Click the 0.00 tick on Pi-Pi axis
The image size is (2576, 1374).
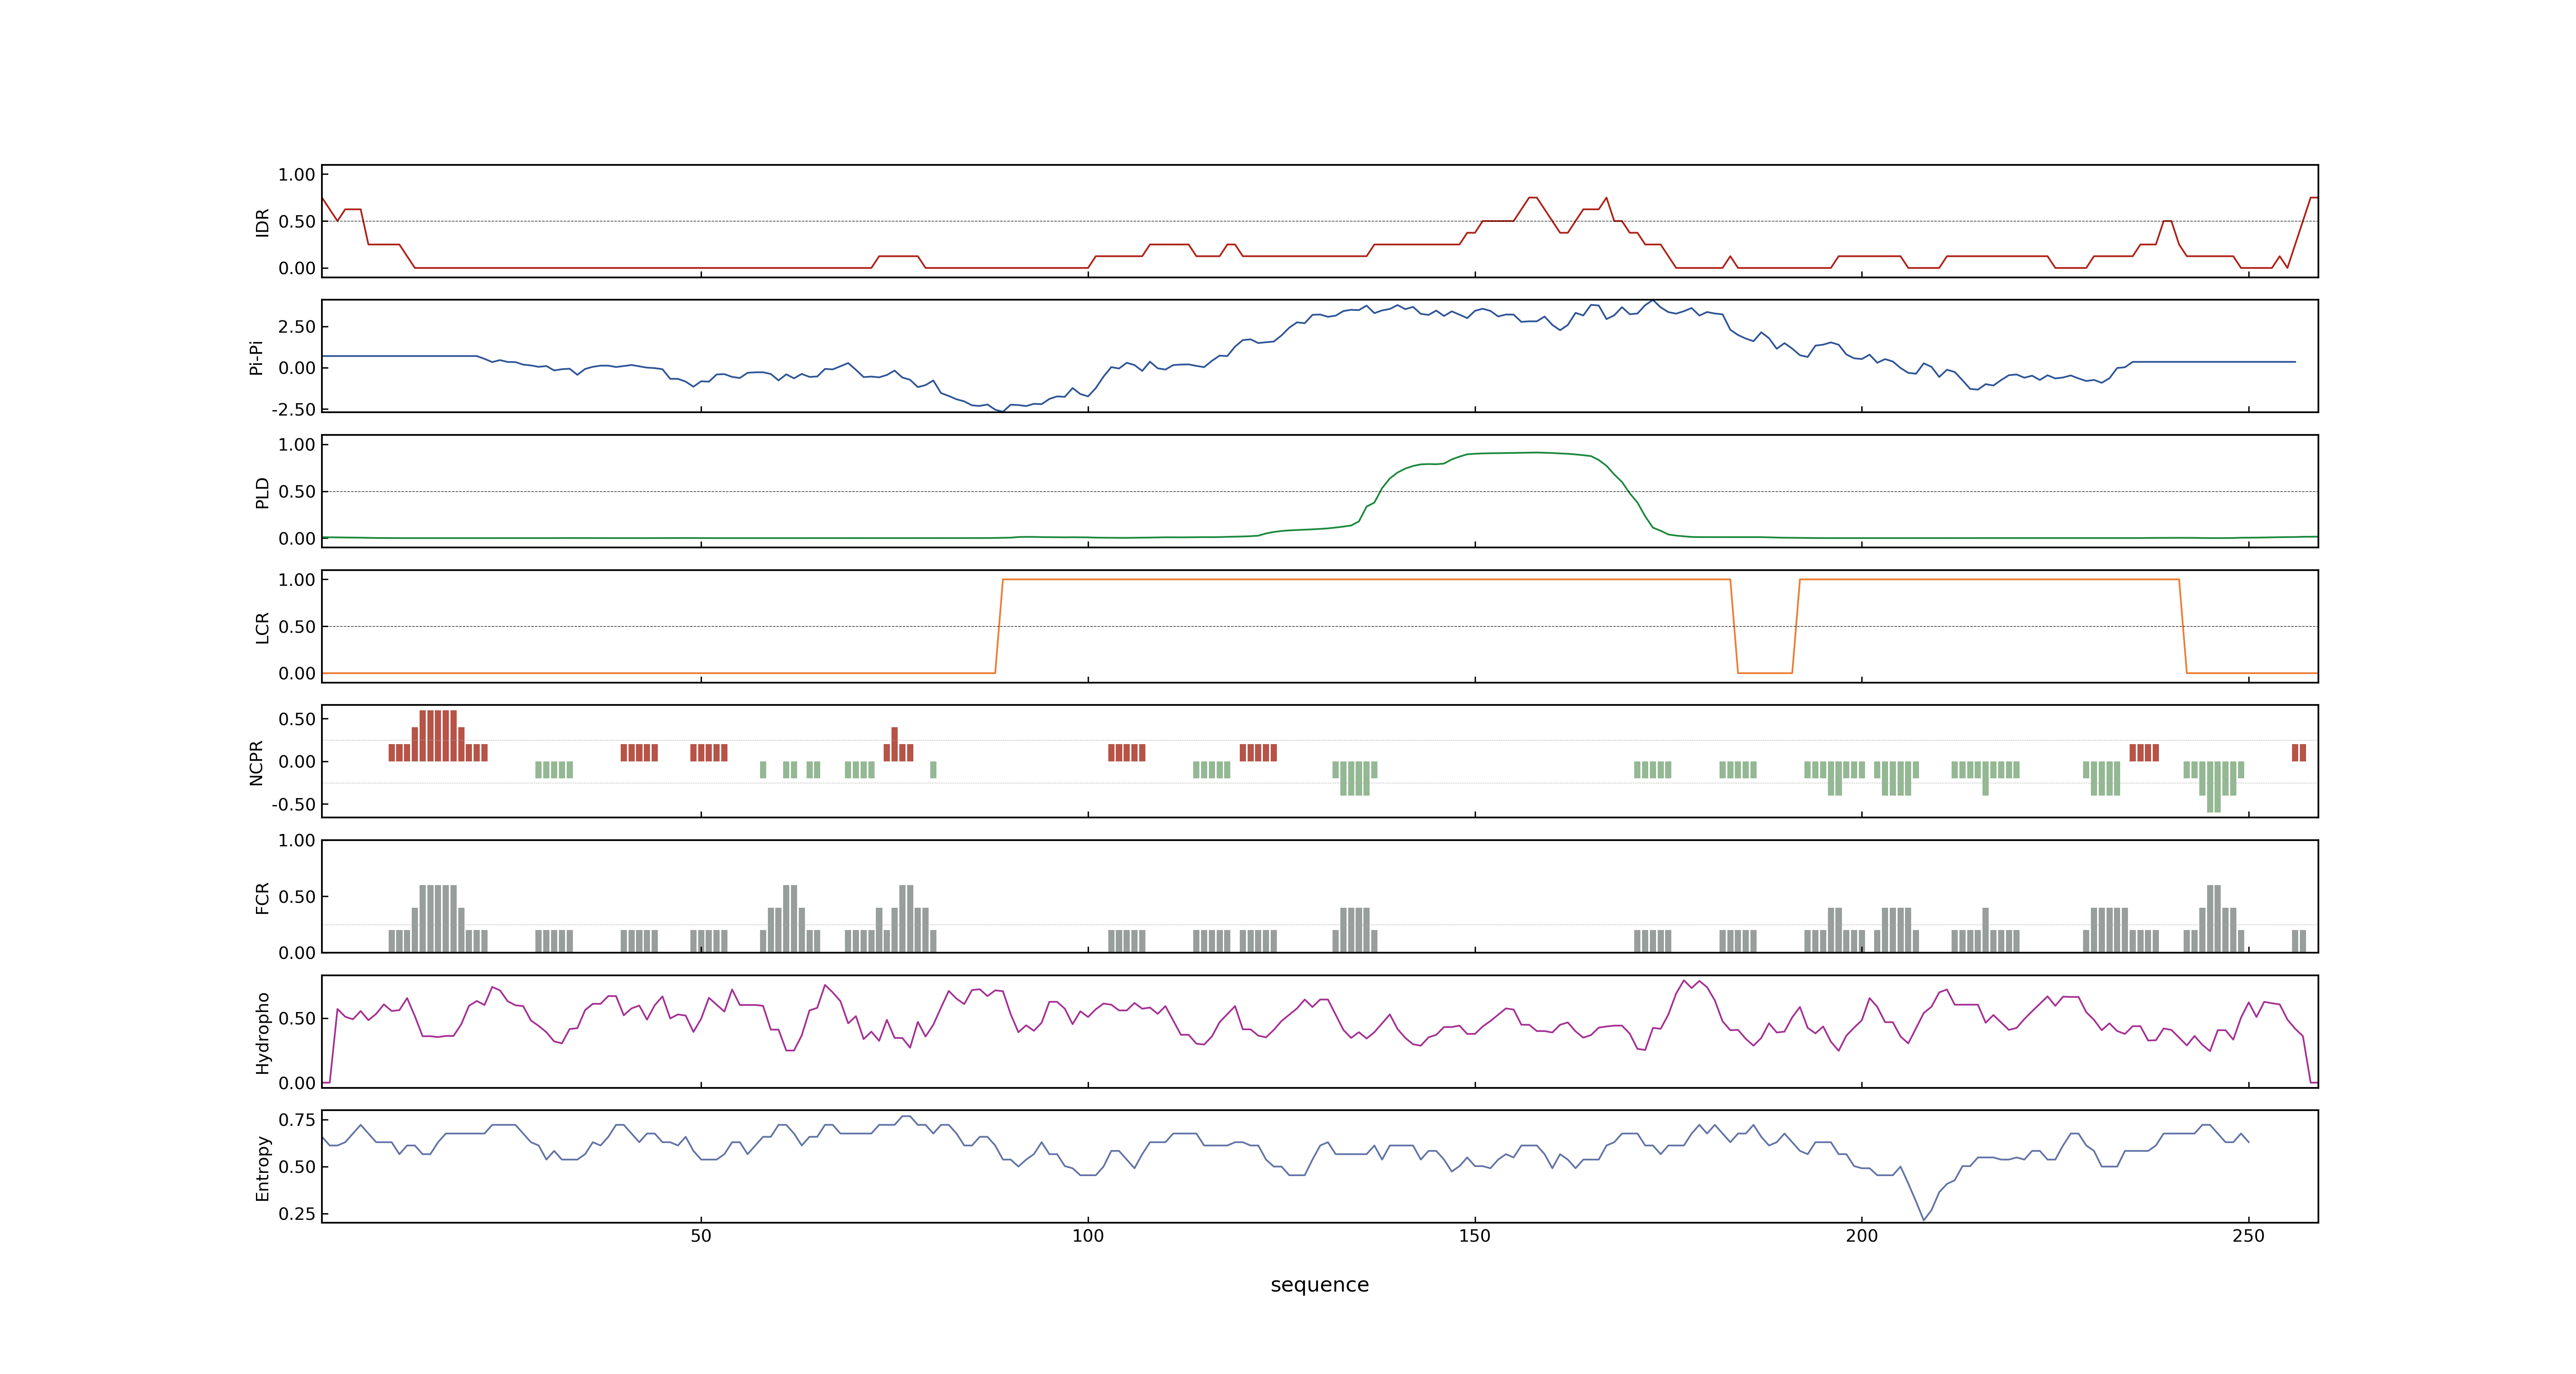coord(297,368)
